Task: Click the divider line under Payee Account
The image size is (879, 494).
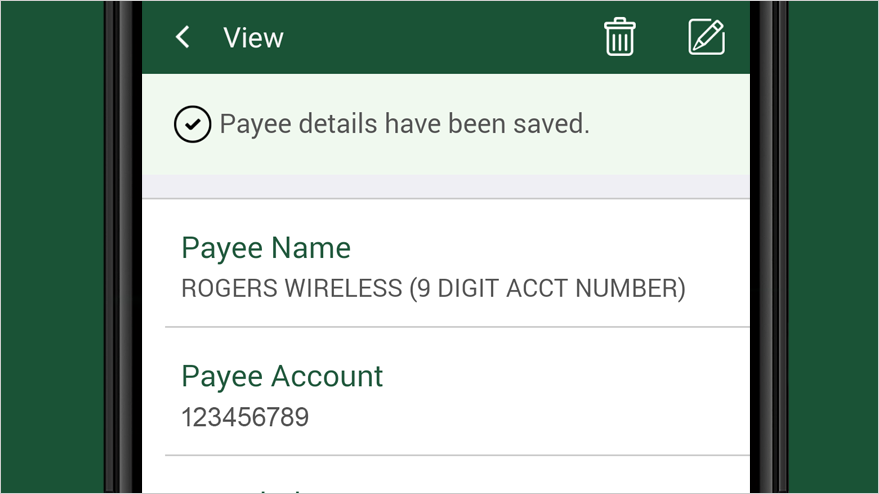Action: (457, 455)
